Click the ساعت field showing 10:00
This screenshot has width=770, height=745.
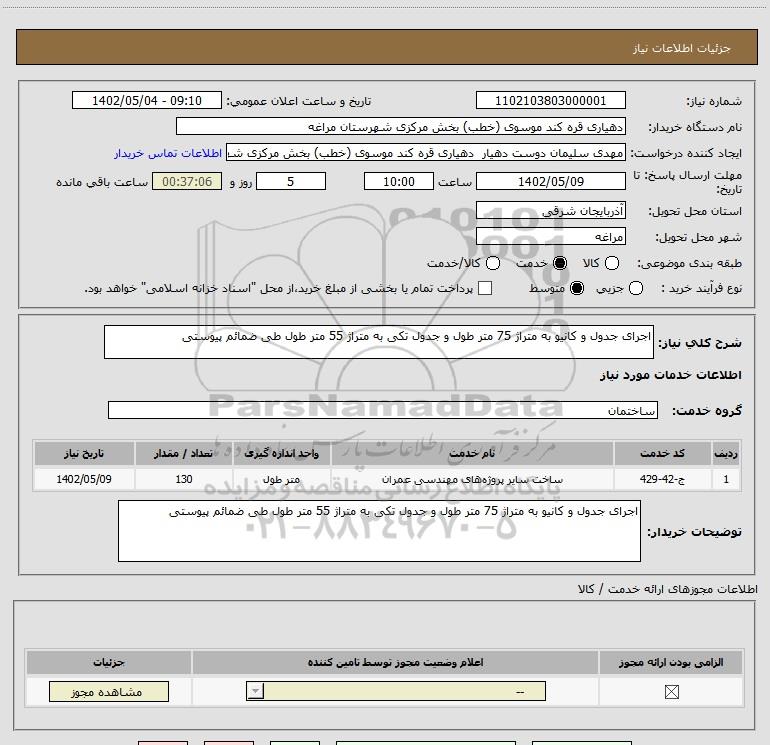[x=399, y=182]
